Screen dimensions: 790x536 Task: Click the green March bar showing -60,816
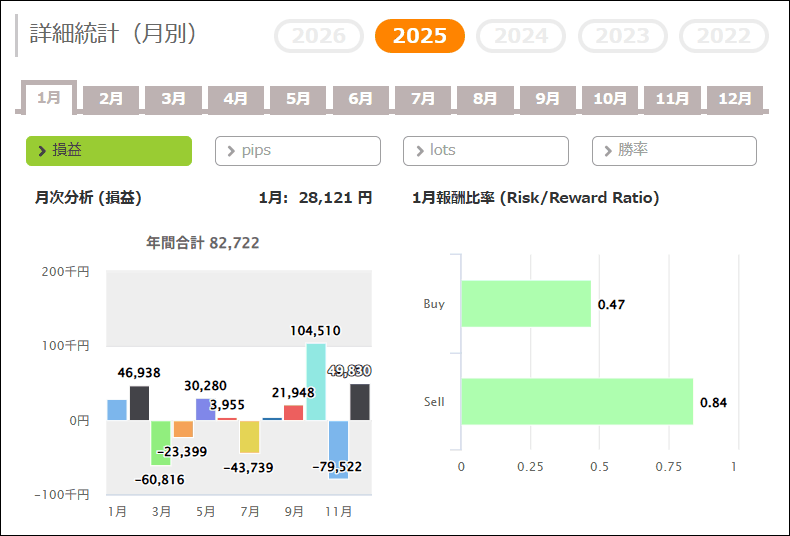[161, 442]
